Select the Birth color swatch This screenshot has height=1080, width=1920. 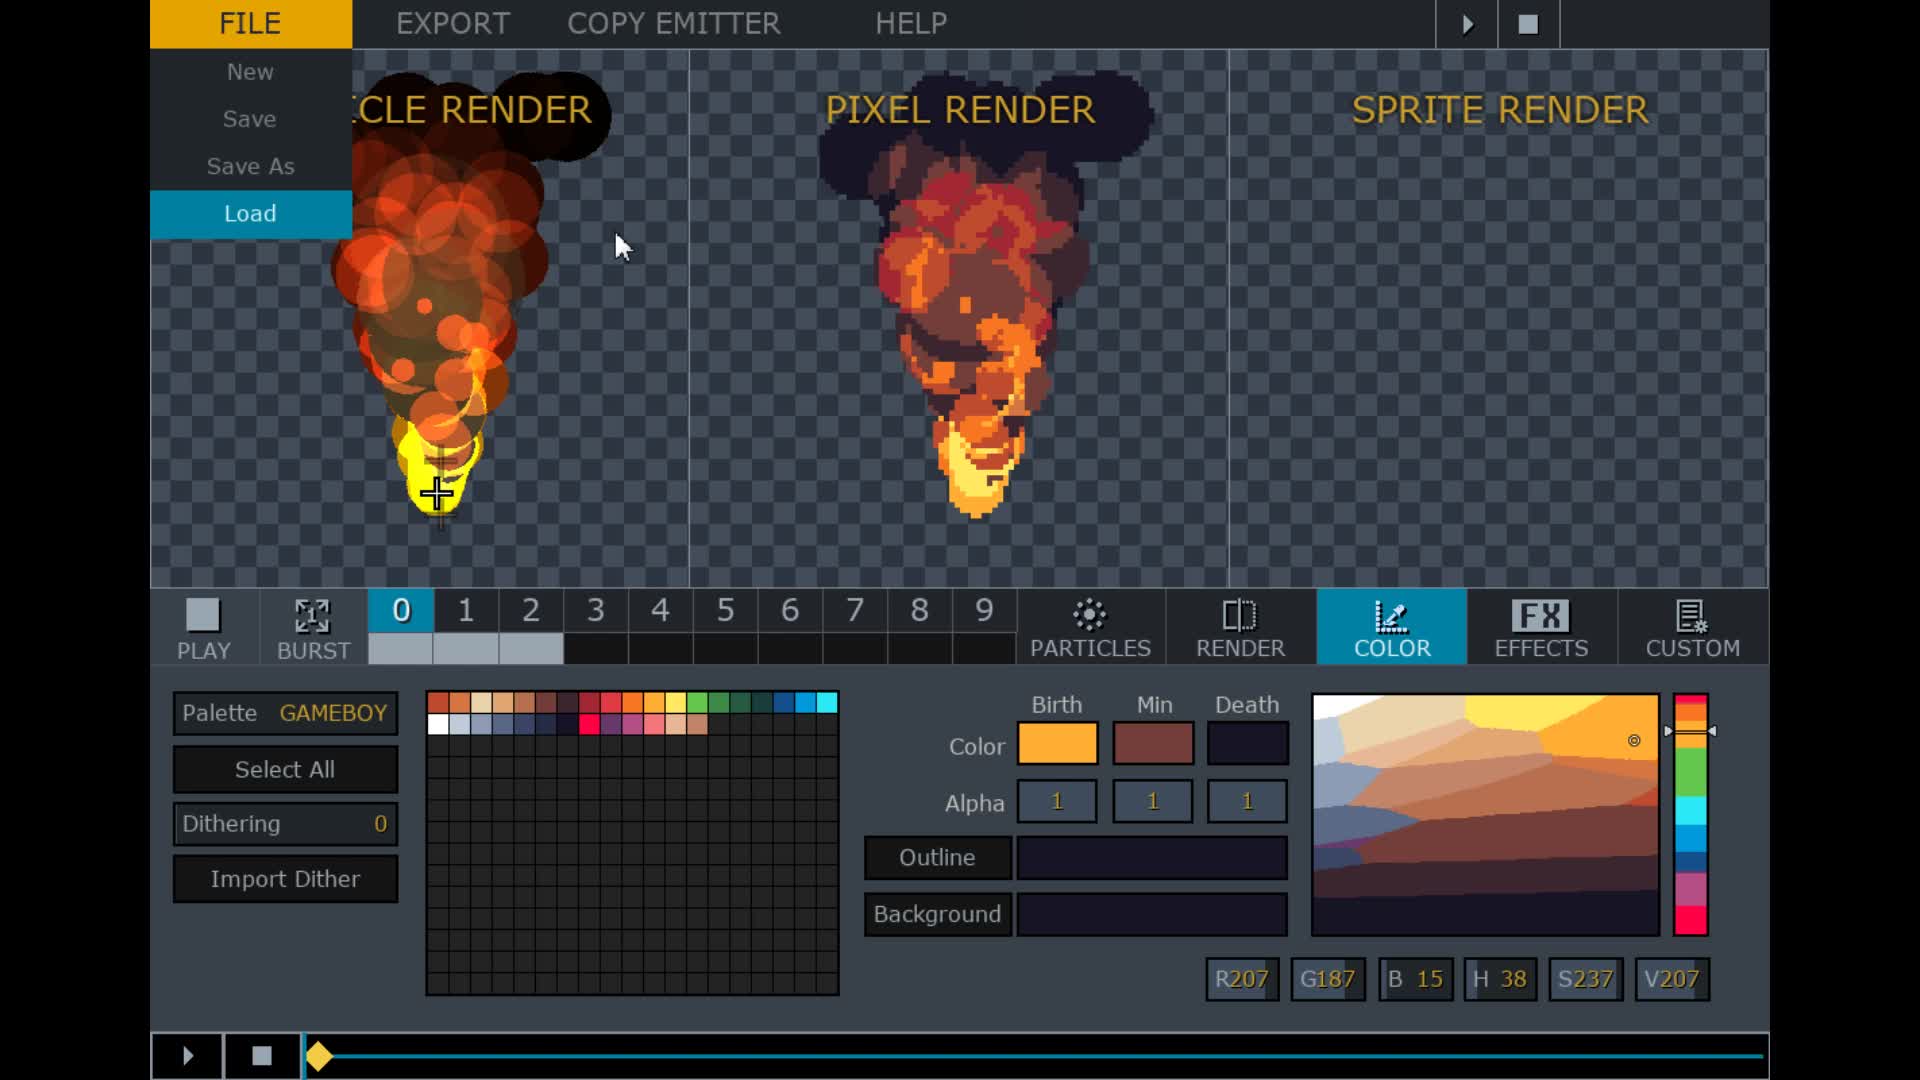[x=1057, y=744]
